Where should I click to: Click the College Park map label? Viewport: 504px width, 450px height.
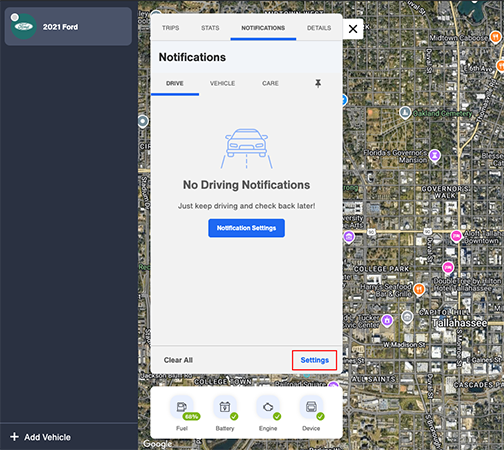[381, 269]
